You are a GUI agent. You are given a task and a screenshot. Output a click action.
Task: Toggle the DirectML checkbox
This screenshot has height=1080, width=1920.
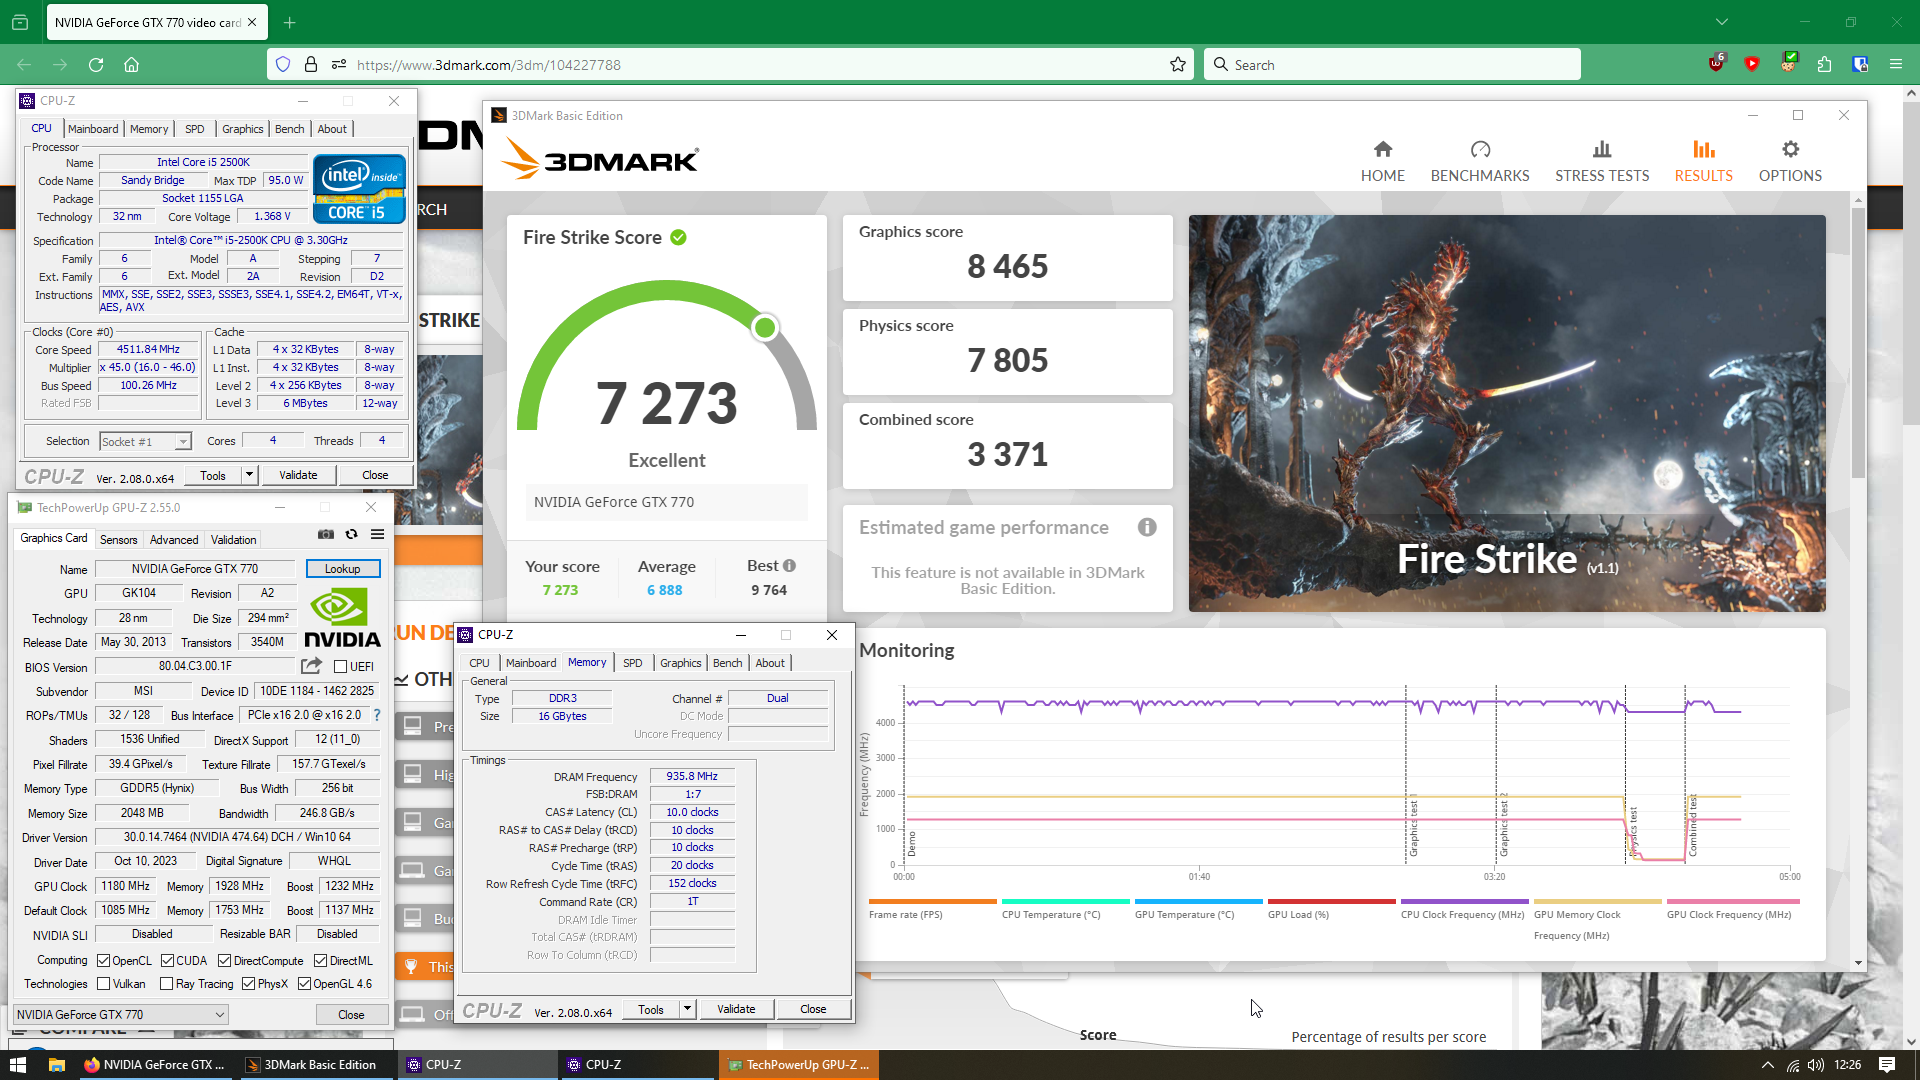tap(320, 961)
